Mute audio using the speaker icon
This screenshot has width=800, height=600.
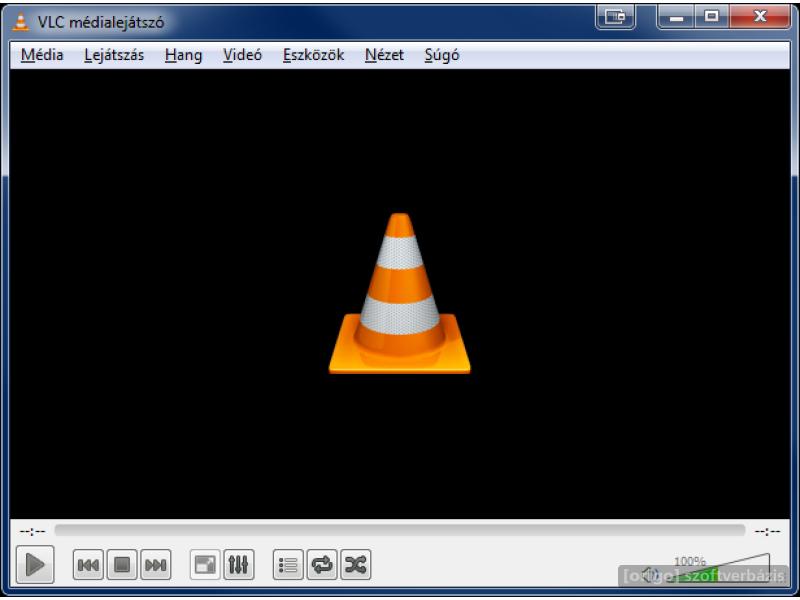click(650, 575)
